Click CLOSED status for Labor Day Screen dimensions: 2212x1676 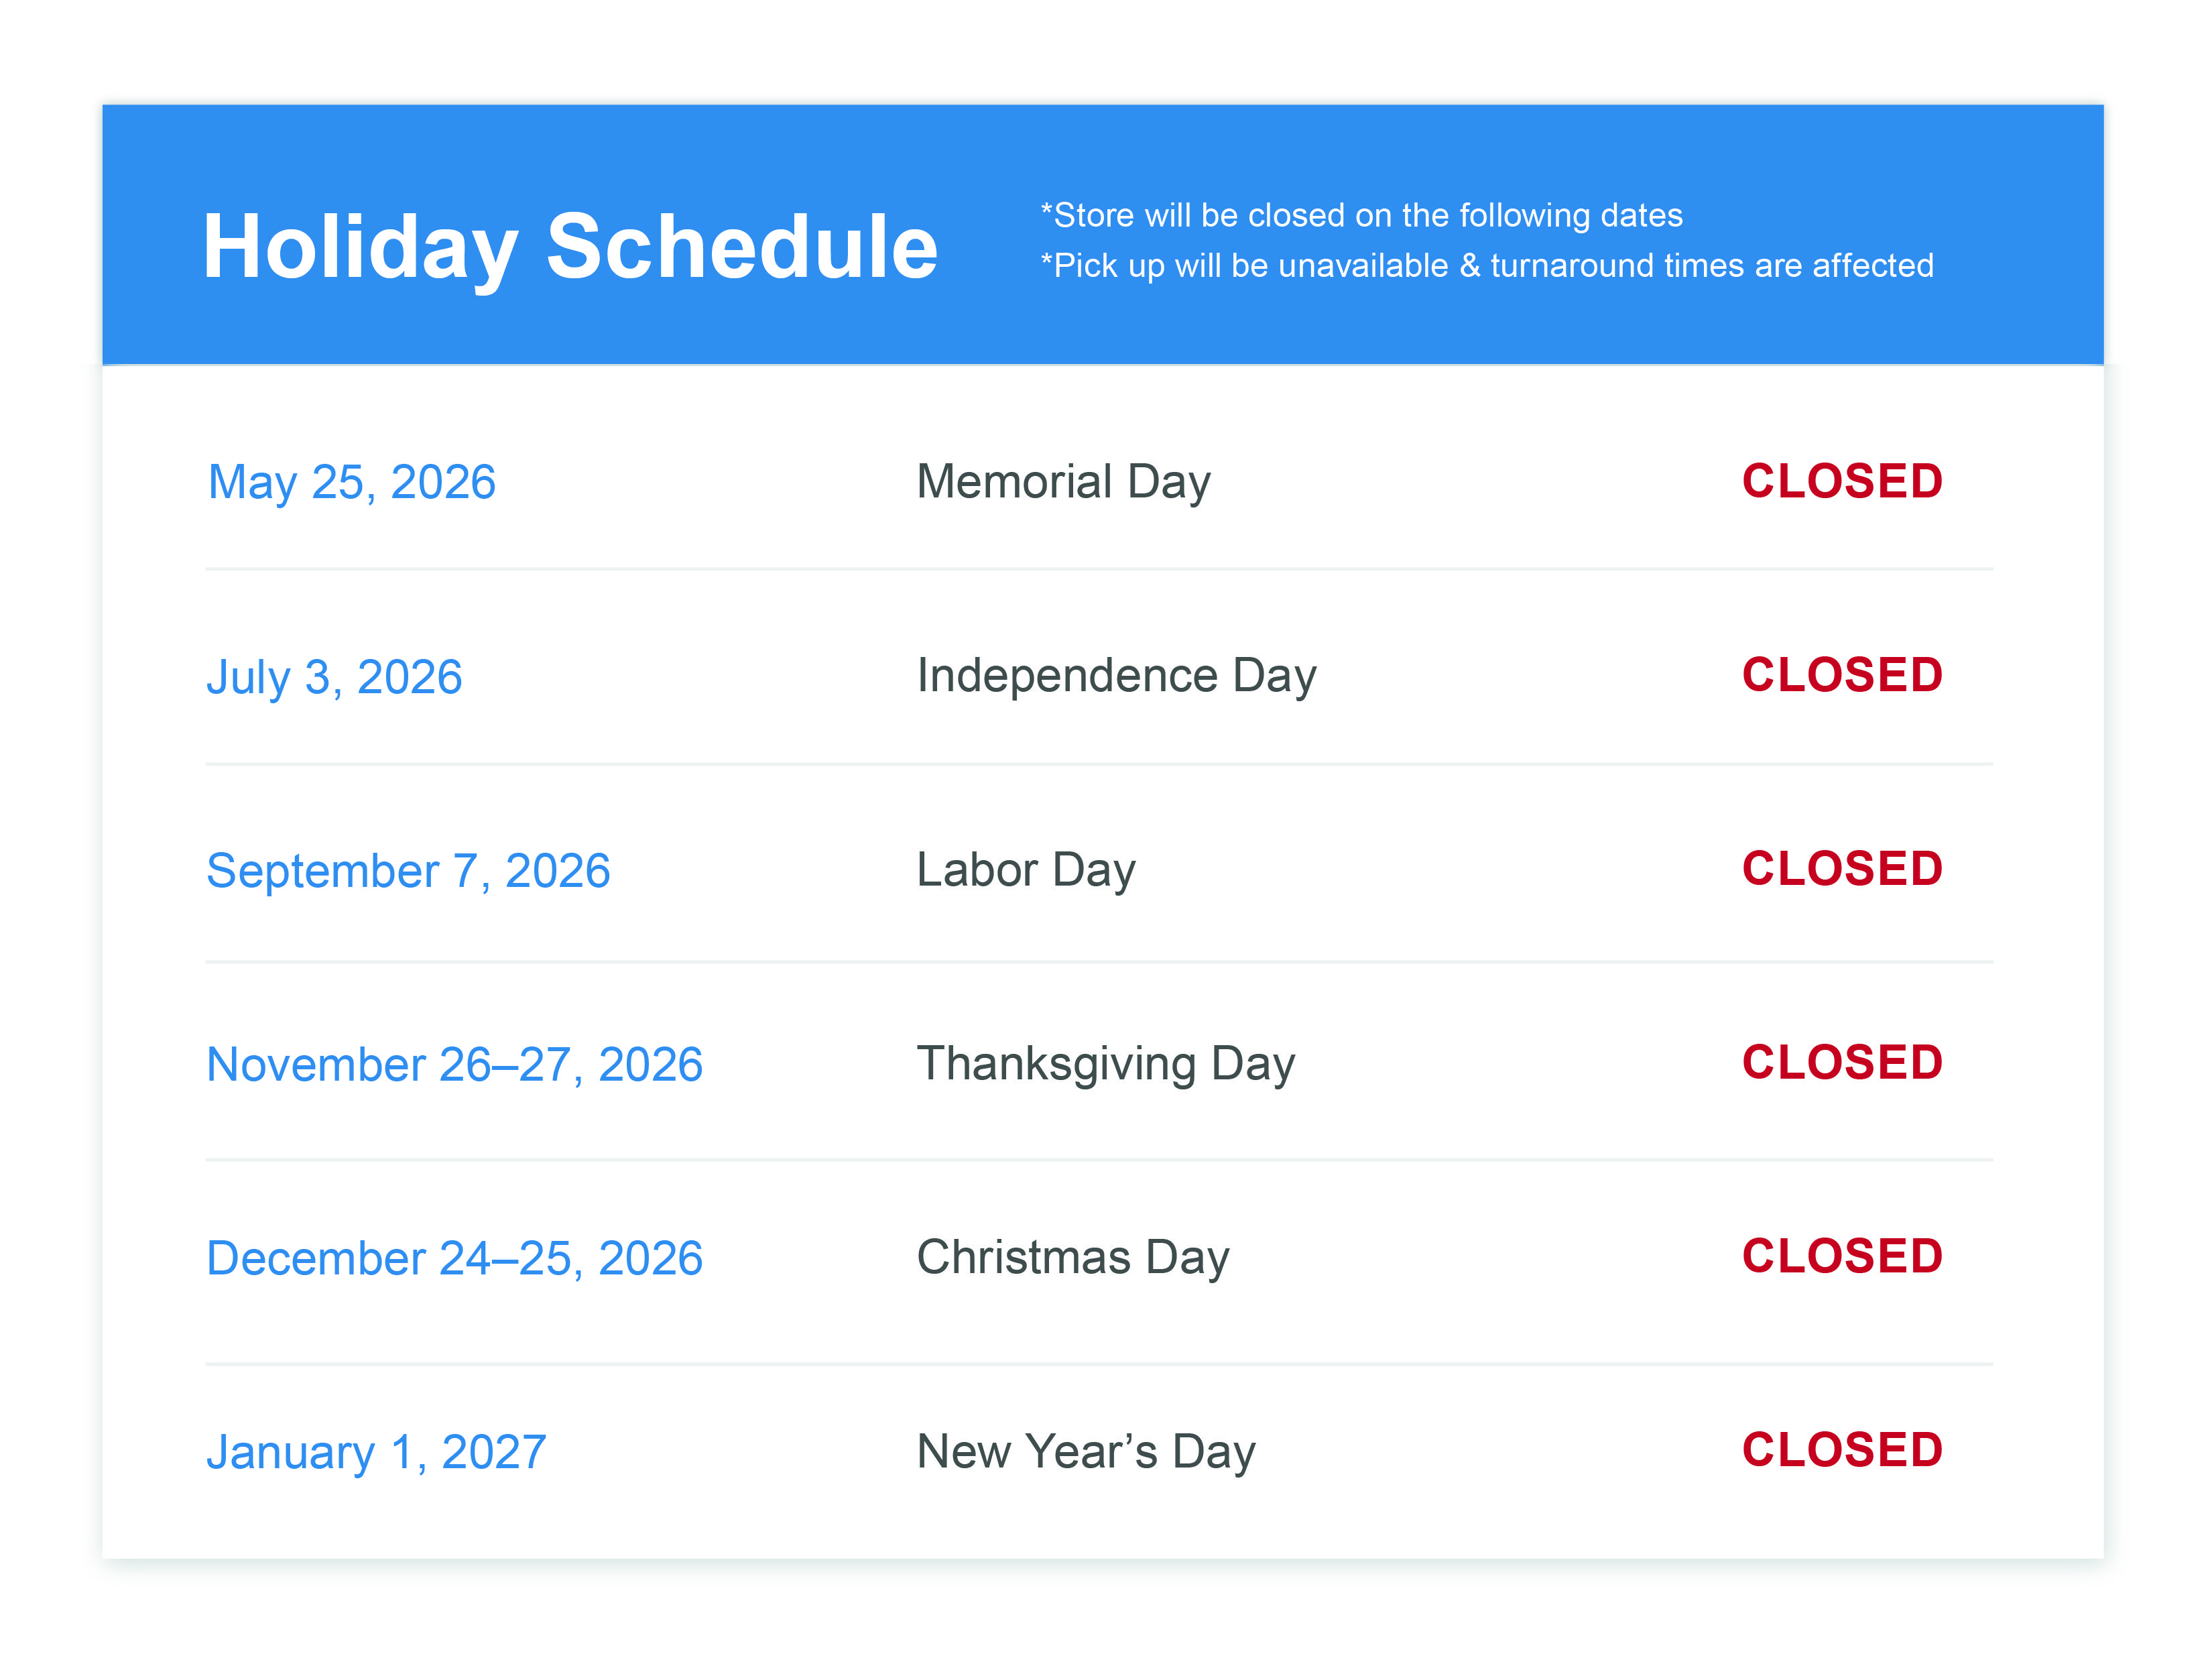click(1842, 869)
